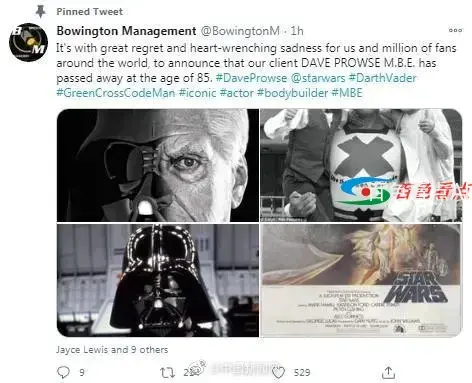Viewport: 472px width, 383px height.
Task: Open the @starwars mention
Action: 318,78
